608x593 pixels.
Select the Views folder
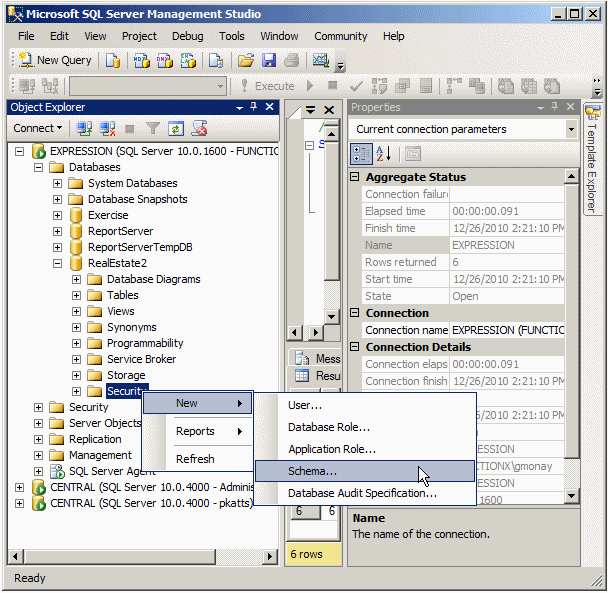coord(121,311)
